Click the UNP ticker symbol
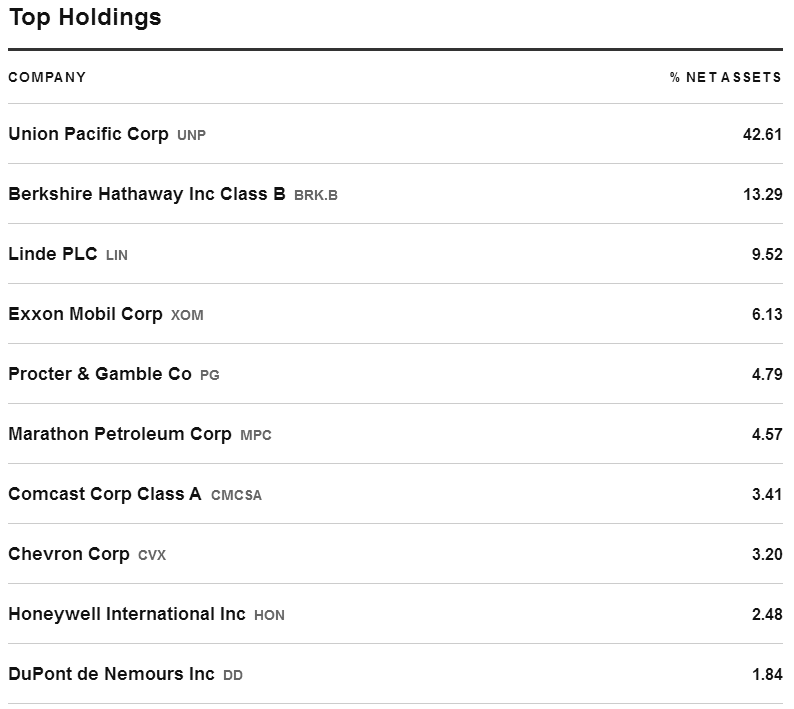The width and height of the screenshot is (794, 709). [x=191, y=135]
